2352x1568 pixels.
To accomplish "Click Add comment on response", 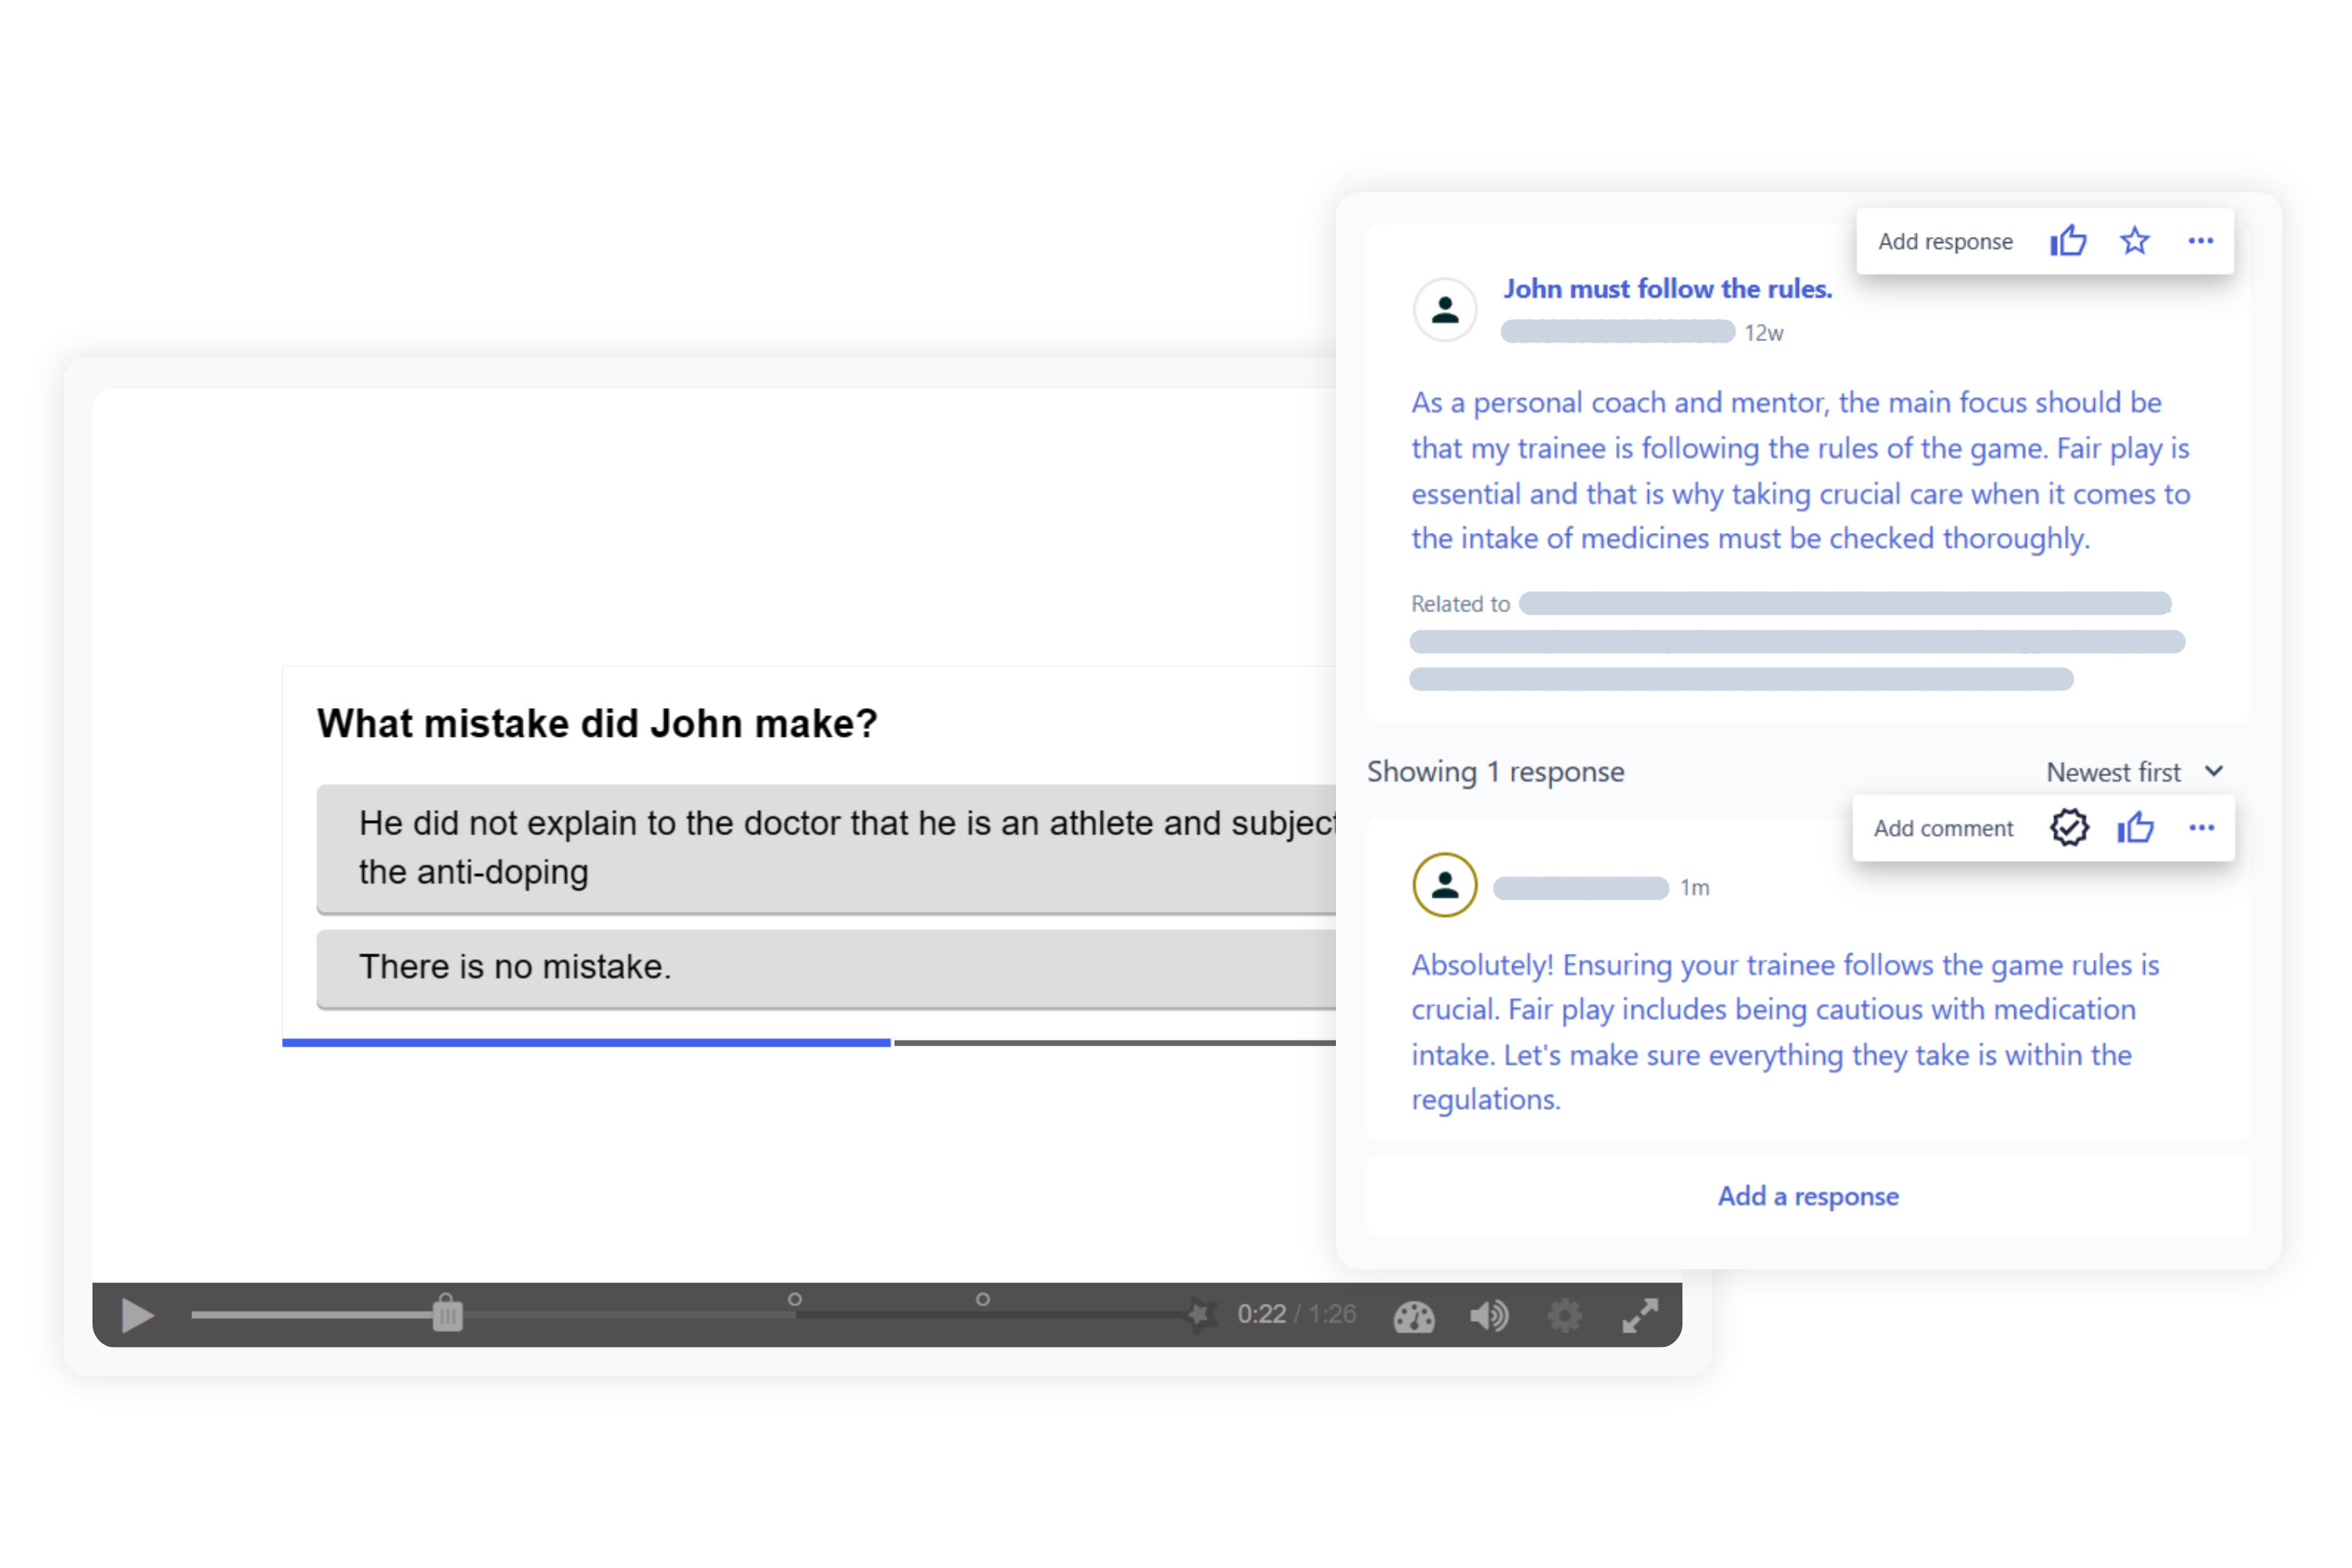I will point(1943,829).
